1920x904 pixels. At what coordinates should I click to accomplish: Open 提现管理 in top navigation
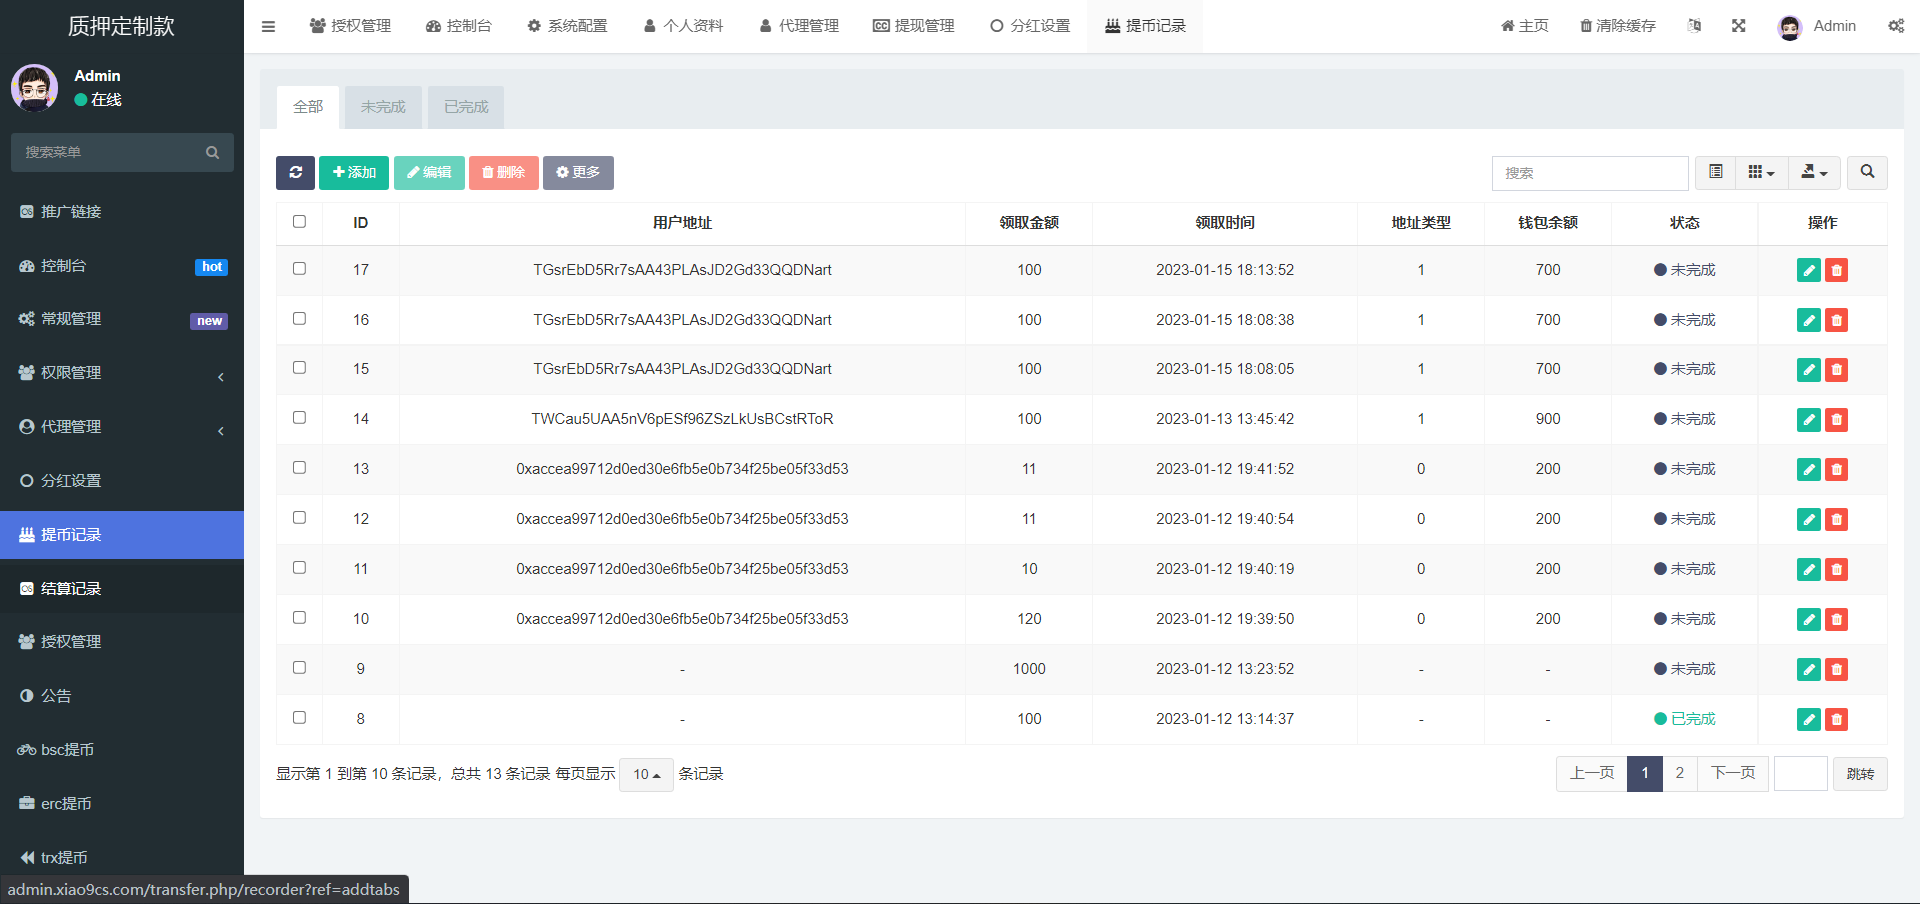914,26
